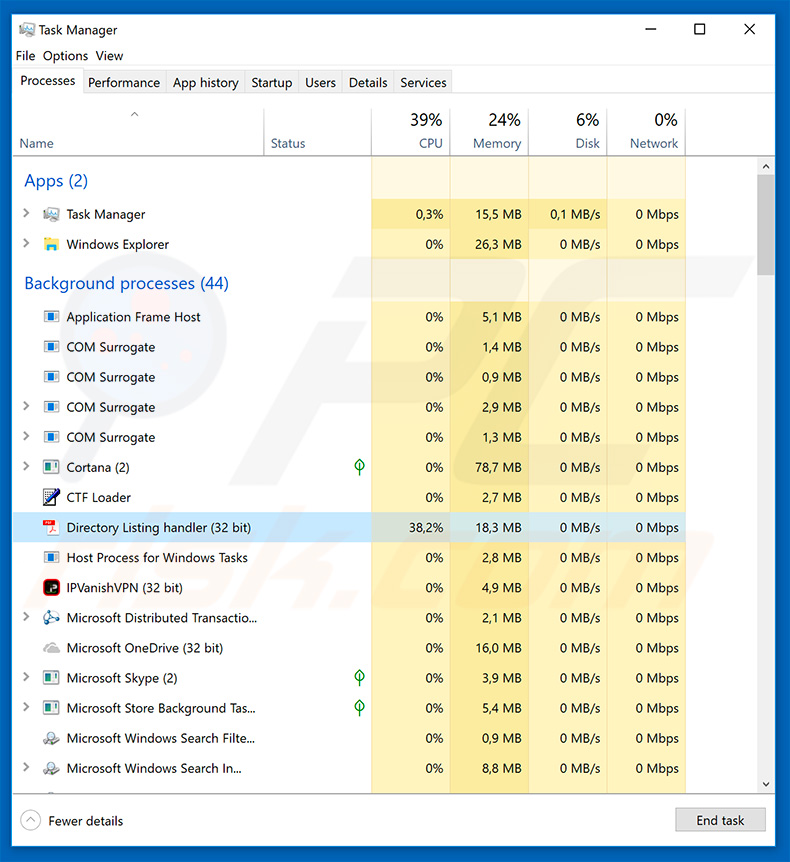The width and height of the screenshot is (790, 862).
Task: Open the File menu
Action: pos(25,56)
